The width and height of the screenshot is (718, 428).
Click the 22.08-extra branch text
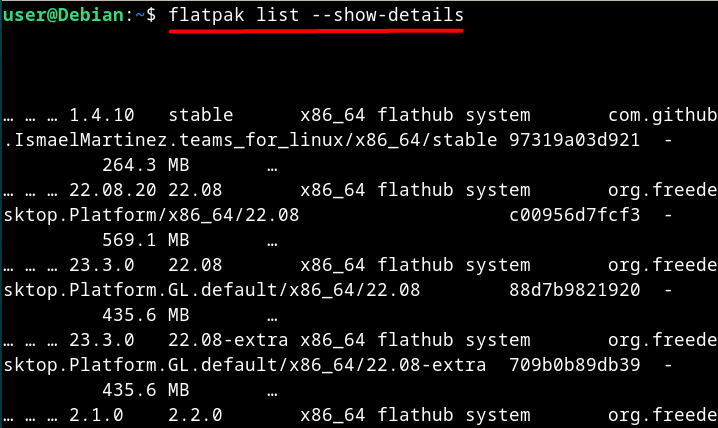(228, 340)
